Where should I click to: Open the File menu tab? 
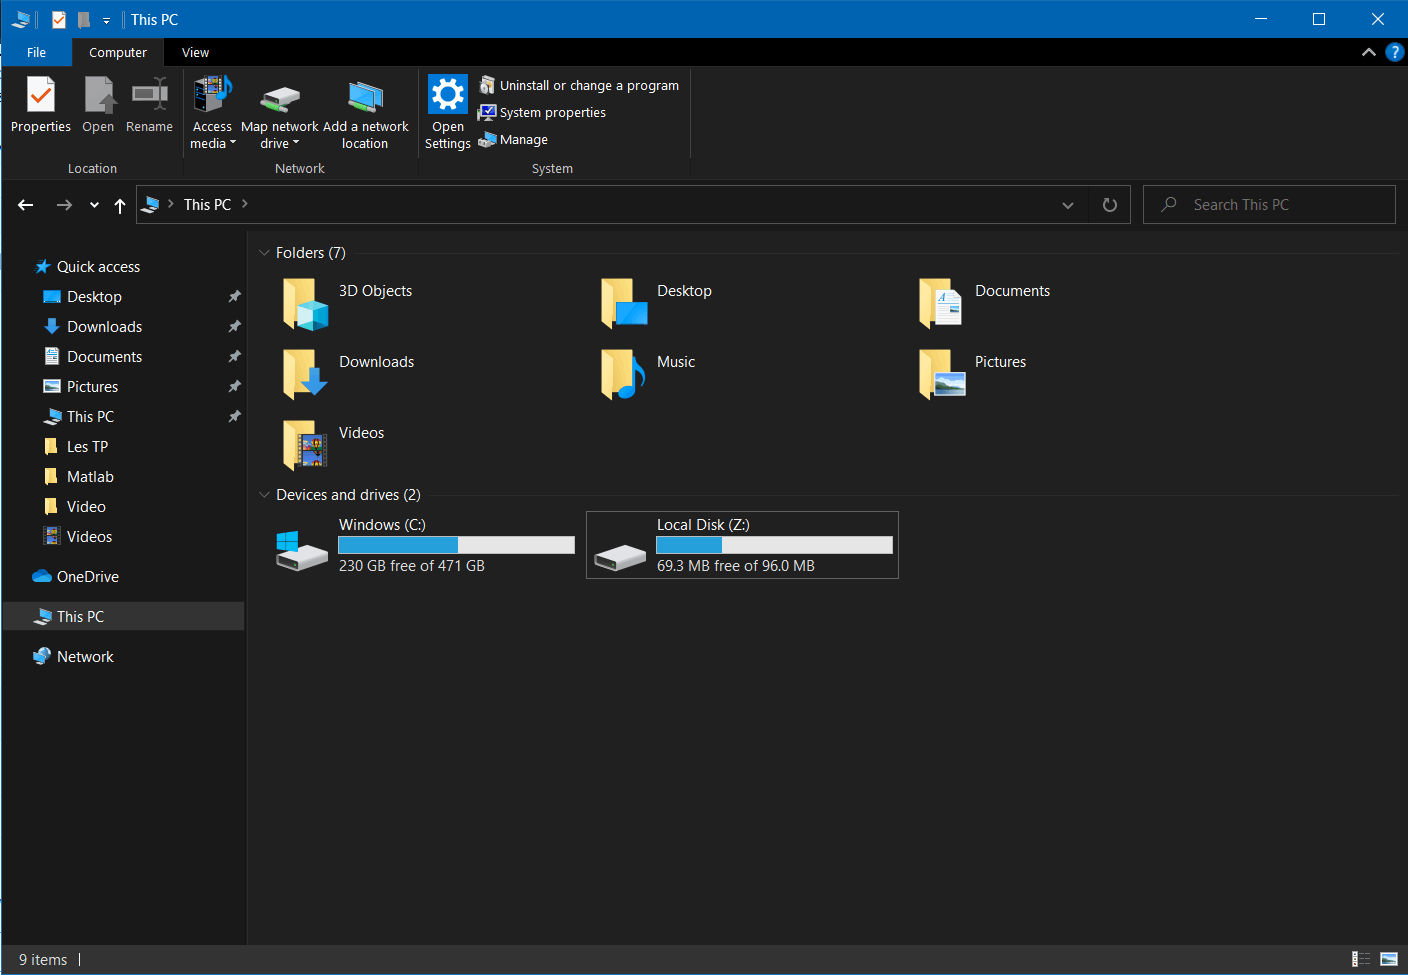pos(36,53)
